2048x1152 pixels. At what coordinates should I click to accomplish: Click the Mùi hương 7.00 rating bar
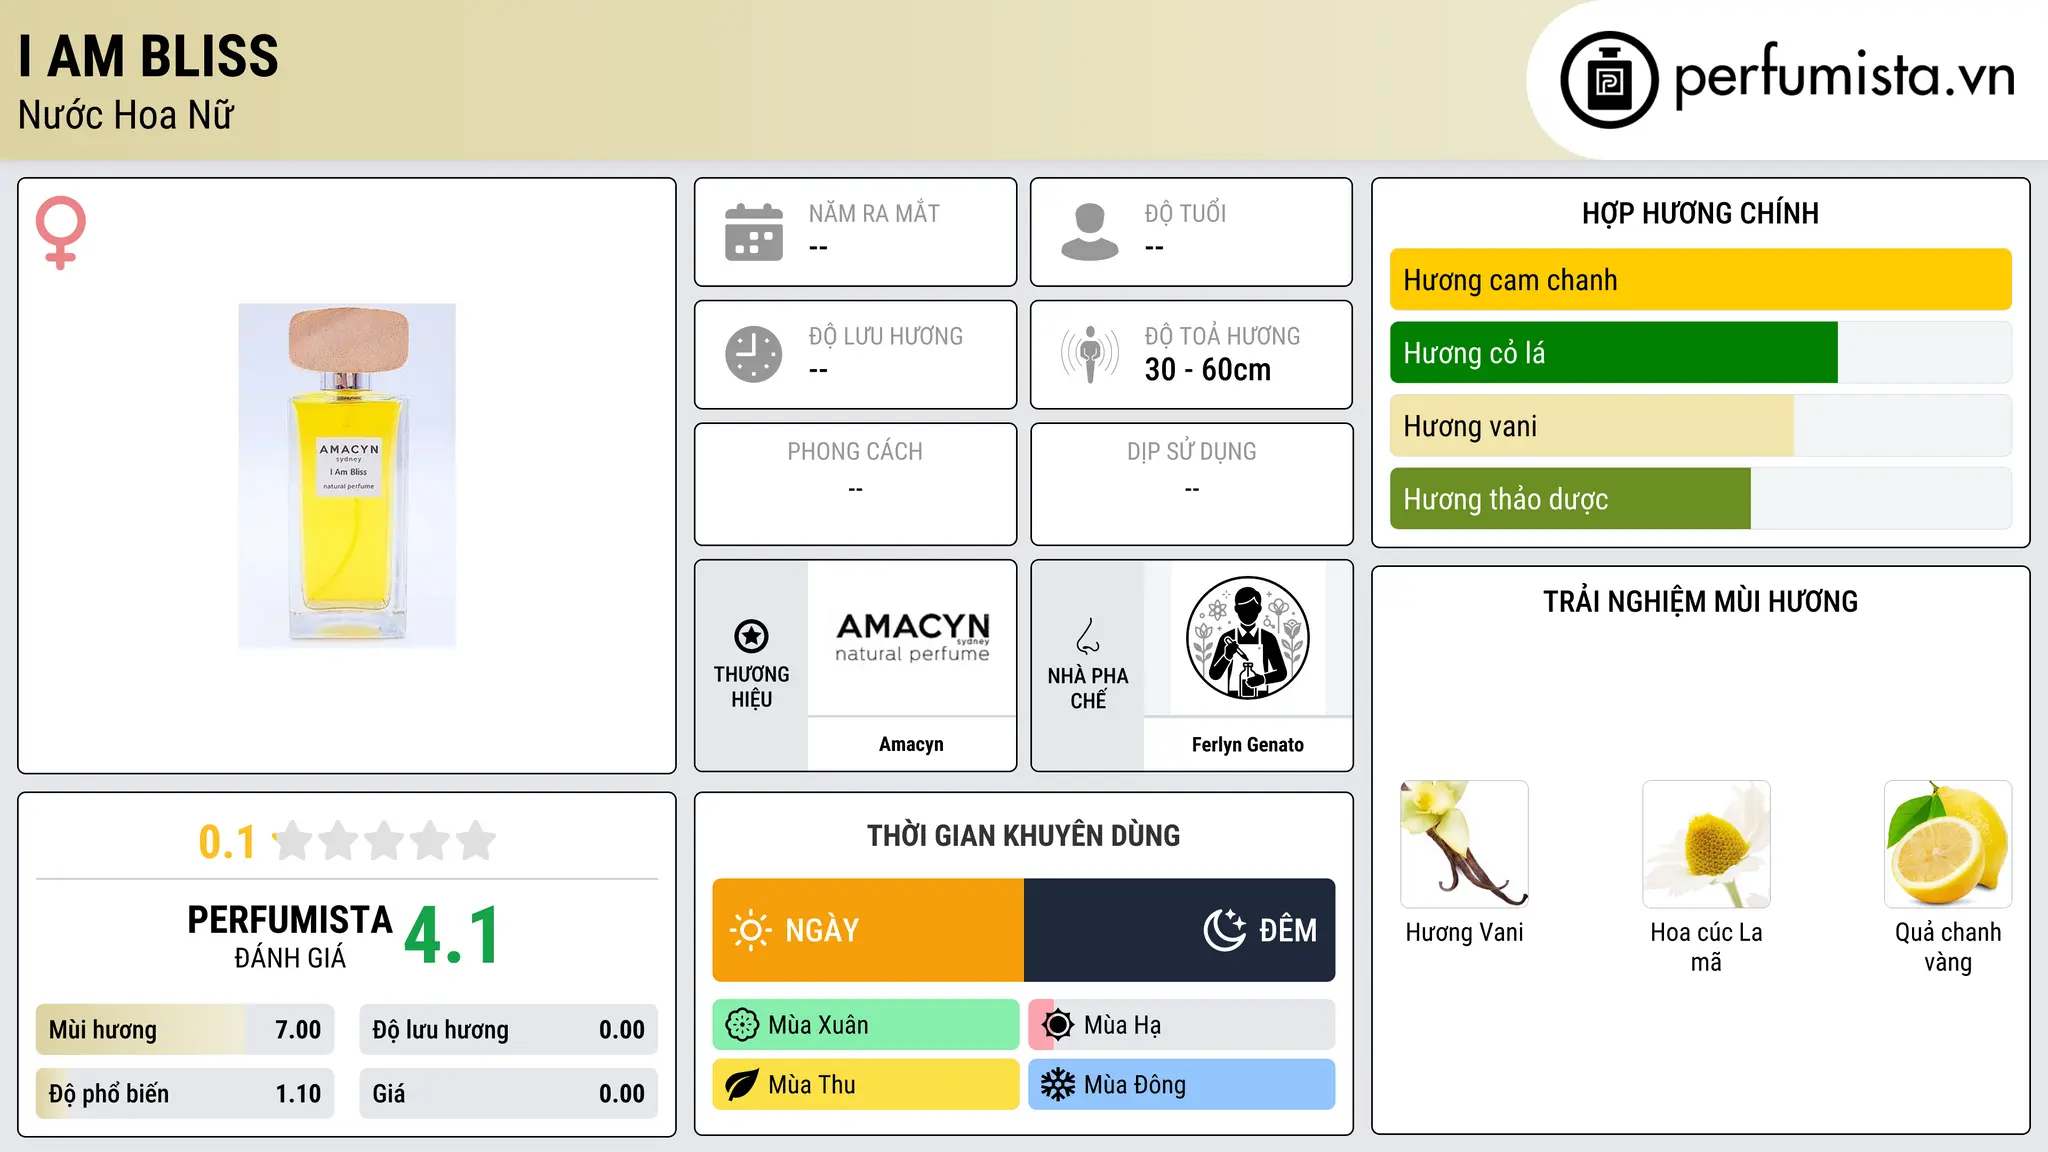(x=185, y=1030)
